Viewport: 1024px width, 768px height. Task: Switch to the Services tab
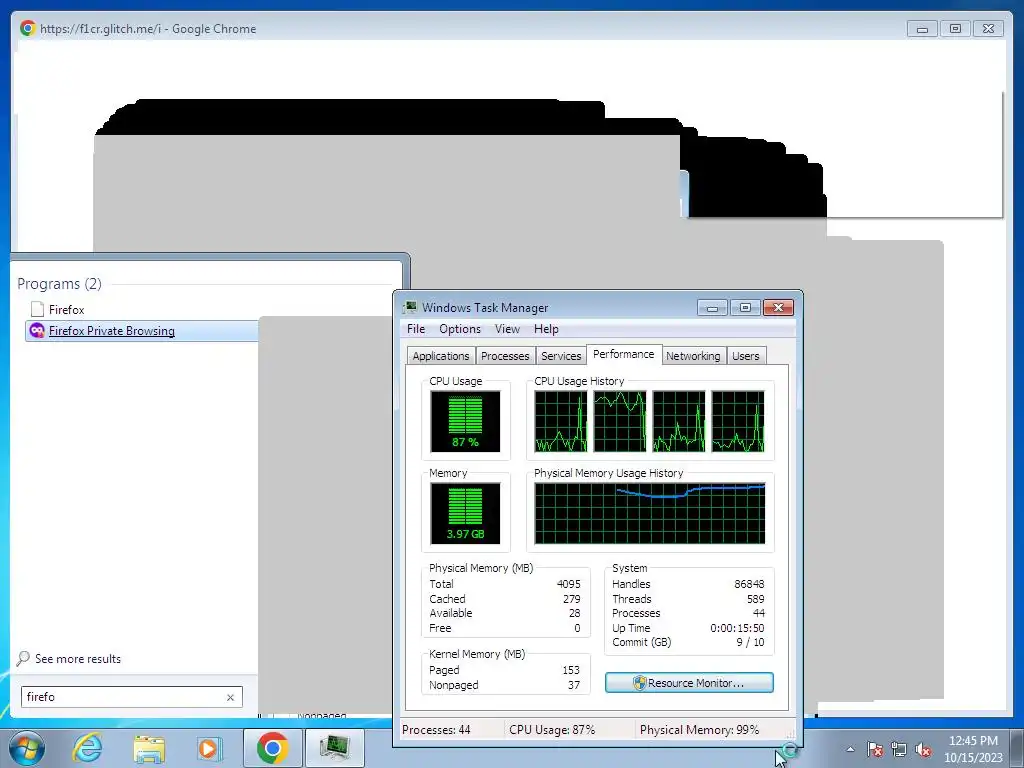[x=561, y=356]
